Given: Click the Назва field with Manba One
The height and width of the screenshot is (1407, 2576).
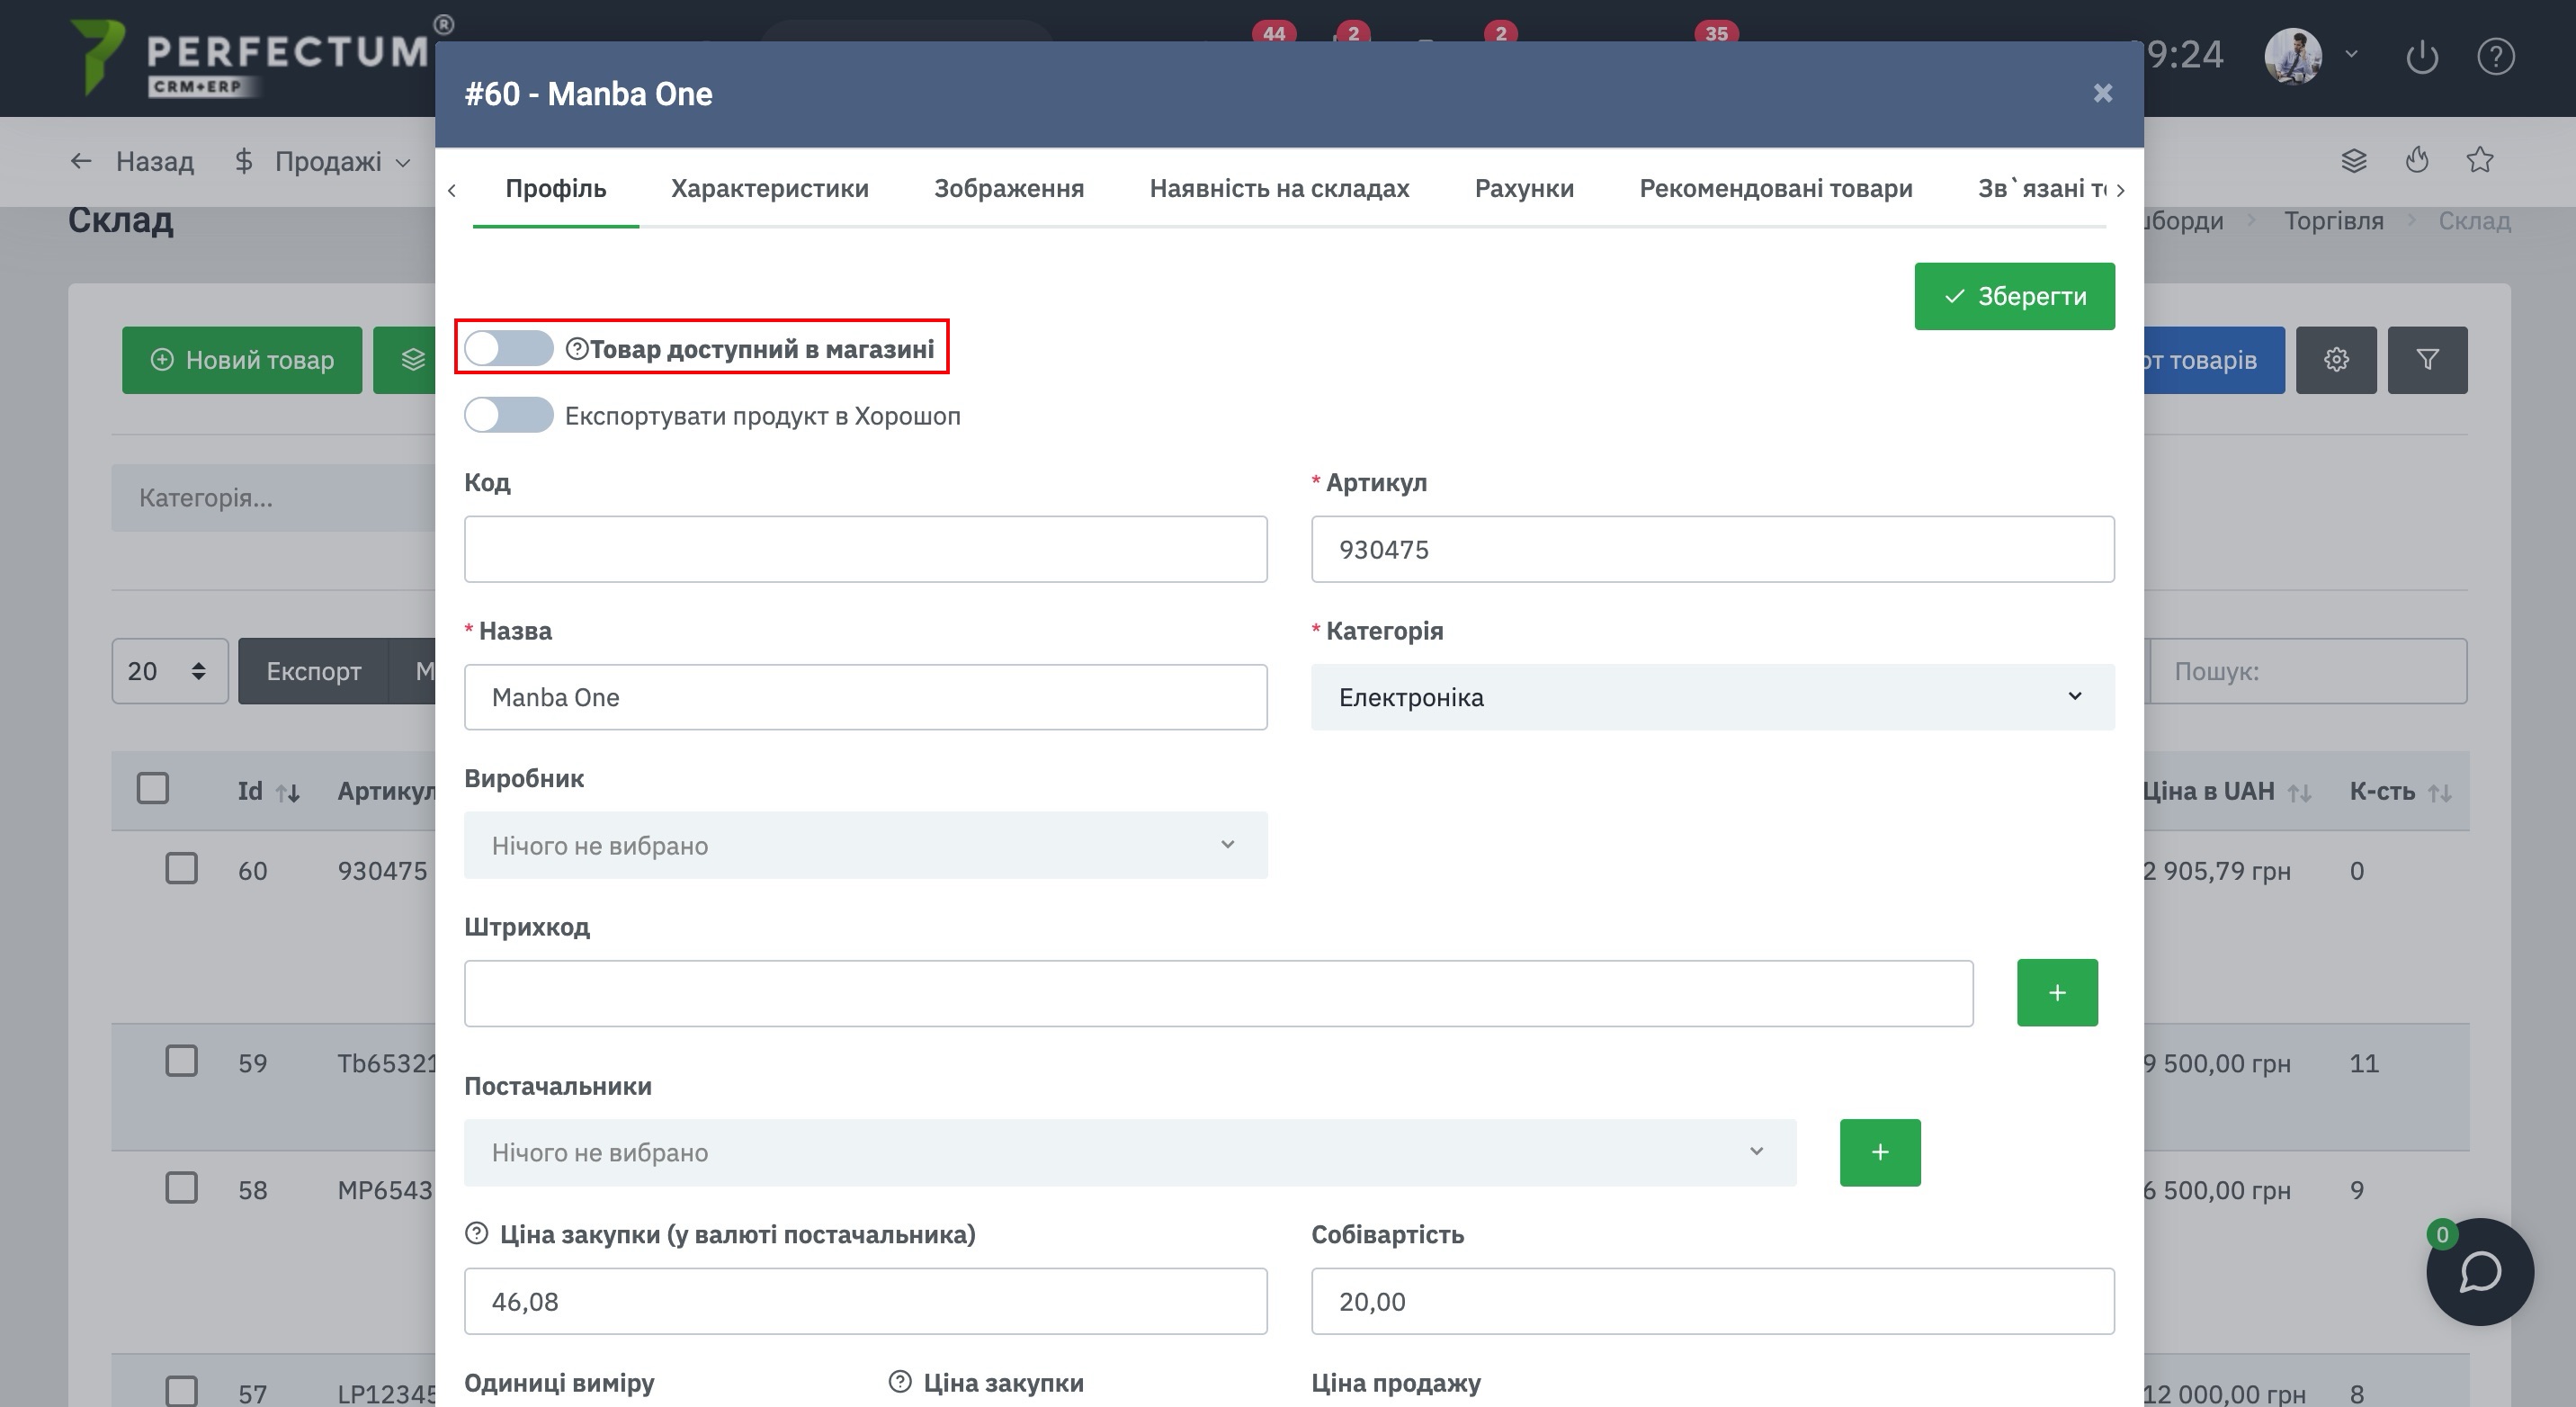Looking at the screenshot, I should [x=865, y=697].
